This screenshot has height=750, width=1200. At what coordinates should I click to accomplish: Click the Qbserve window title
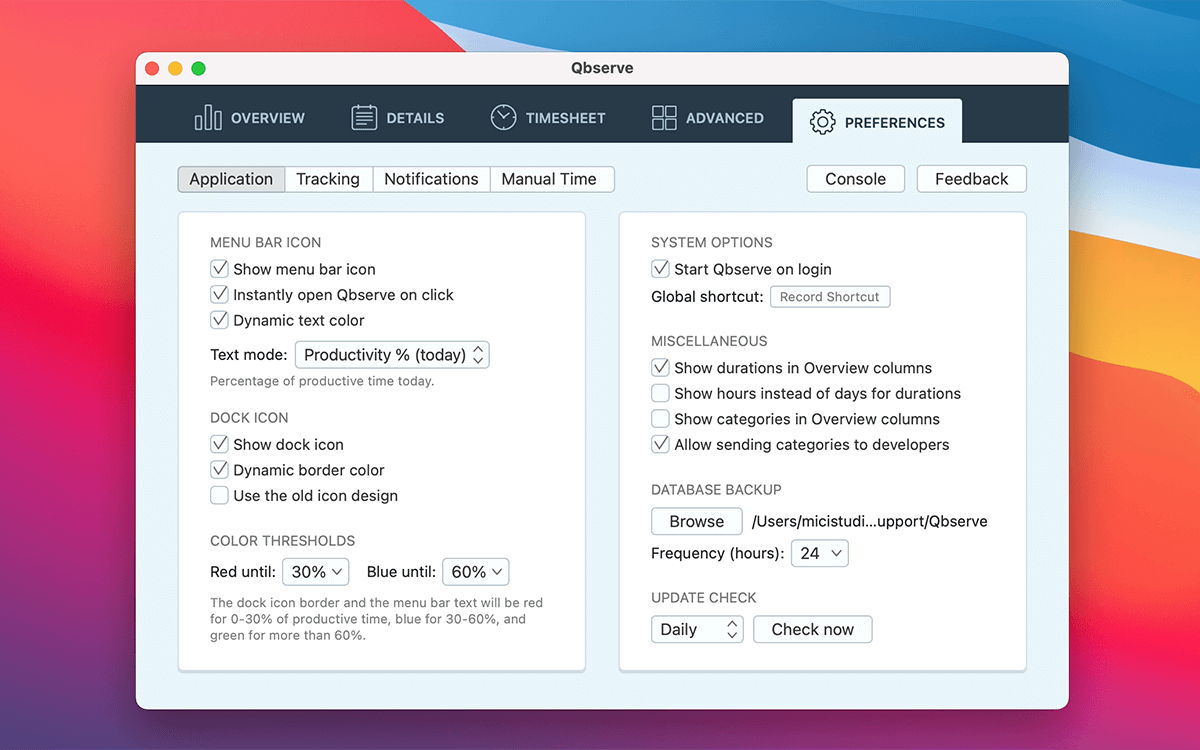click(602, 68)
